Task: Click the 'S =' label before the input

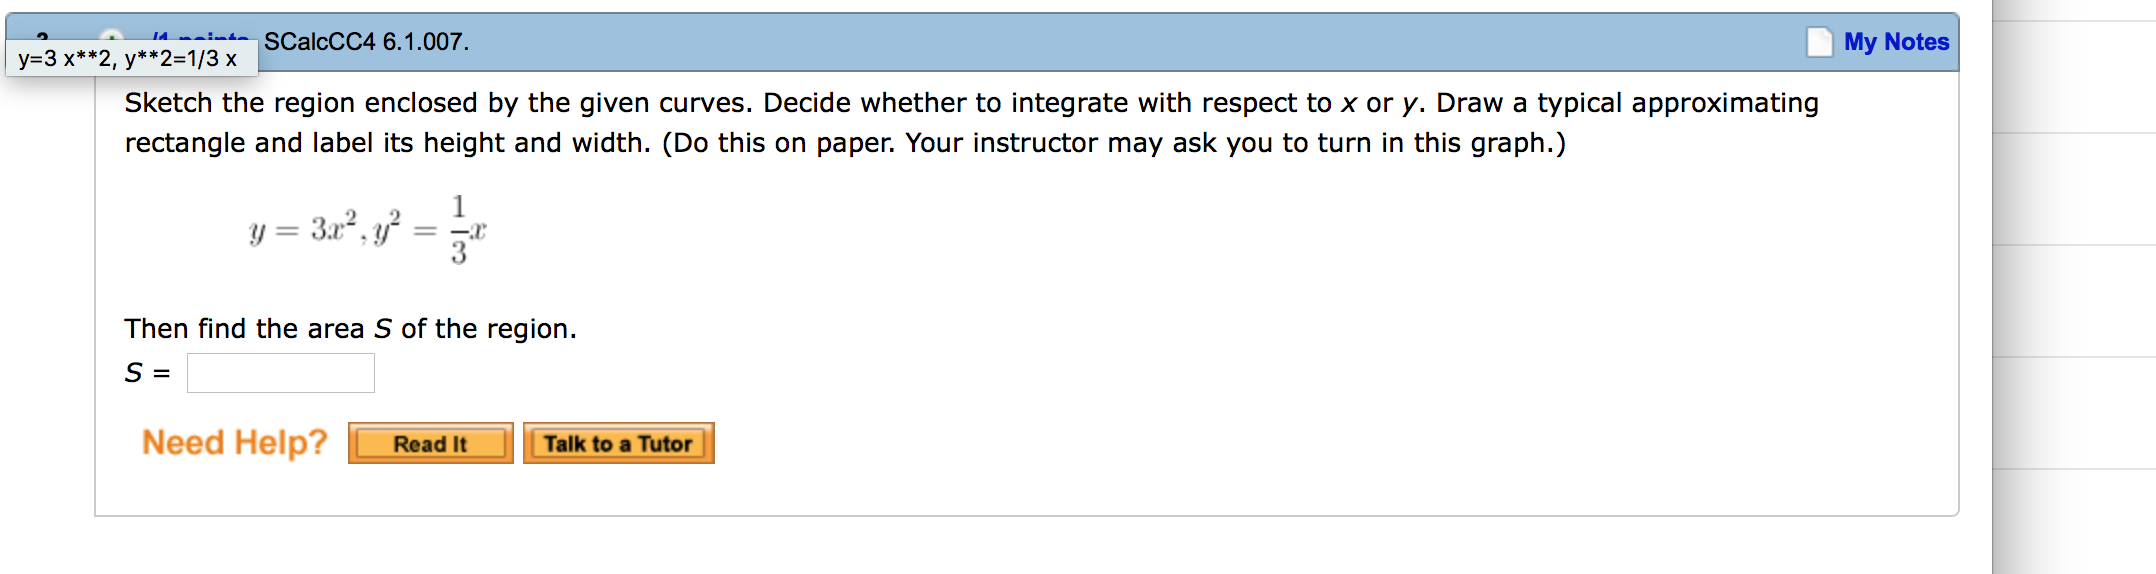Action: tap(147, 373)
